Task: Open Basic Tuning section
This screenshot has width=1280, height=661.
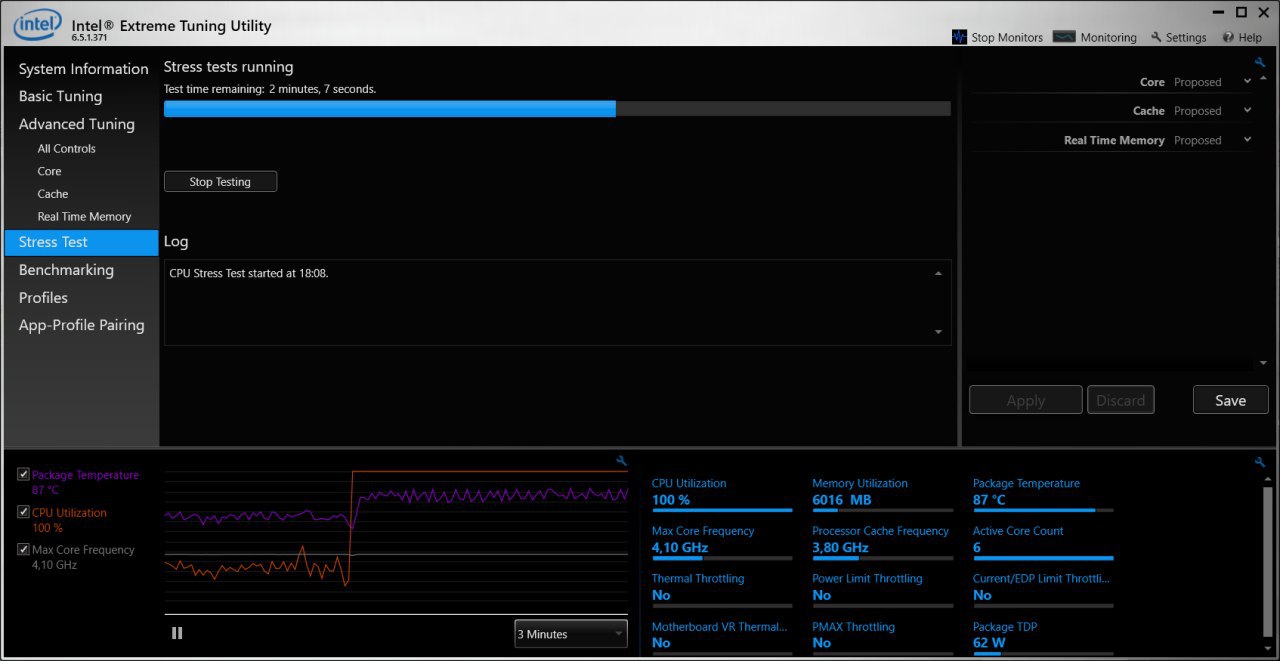Action: point(60,96)
